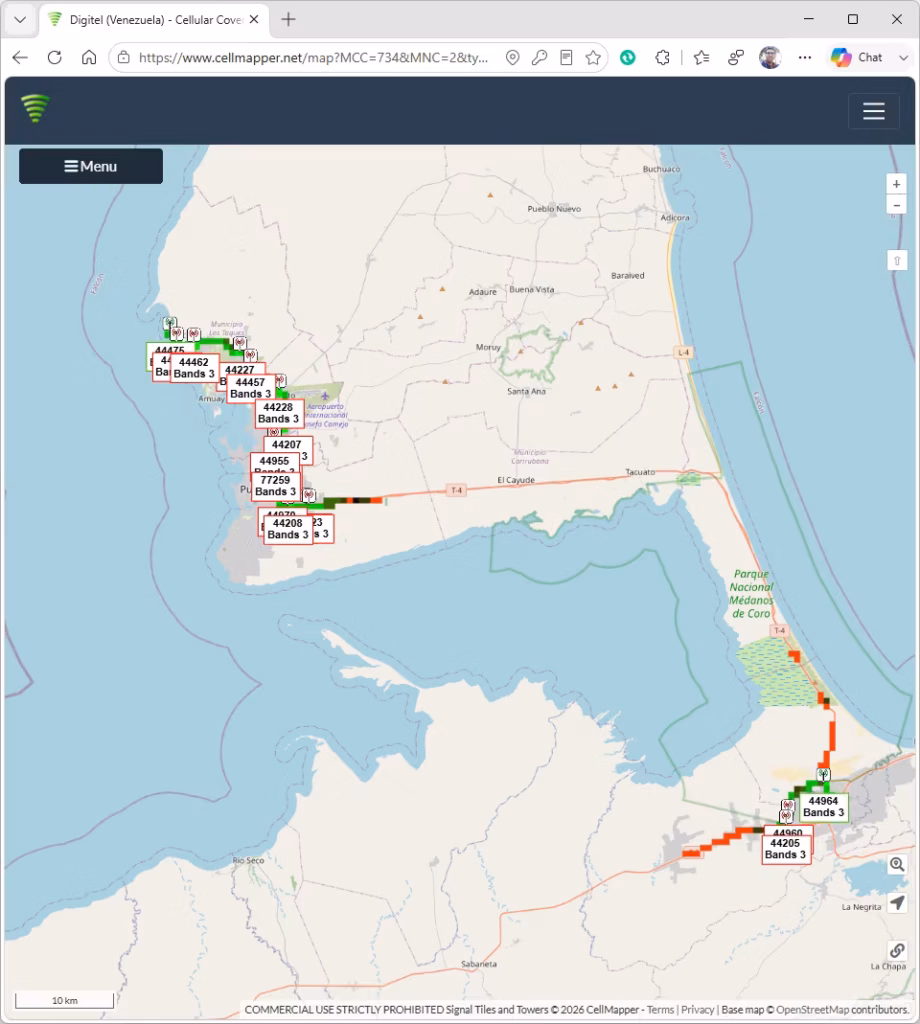Click the L-4 road shield on east coast
920x1024 pixels.
click(683, 353)
